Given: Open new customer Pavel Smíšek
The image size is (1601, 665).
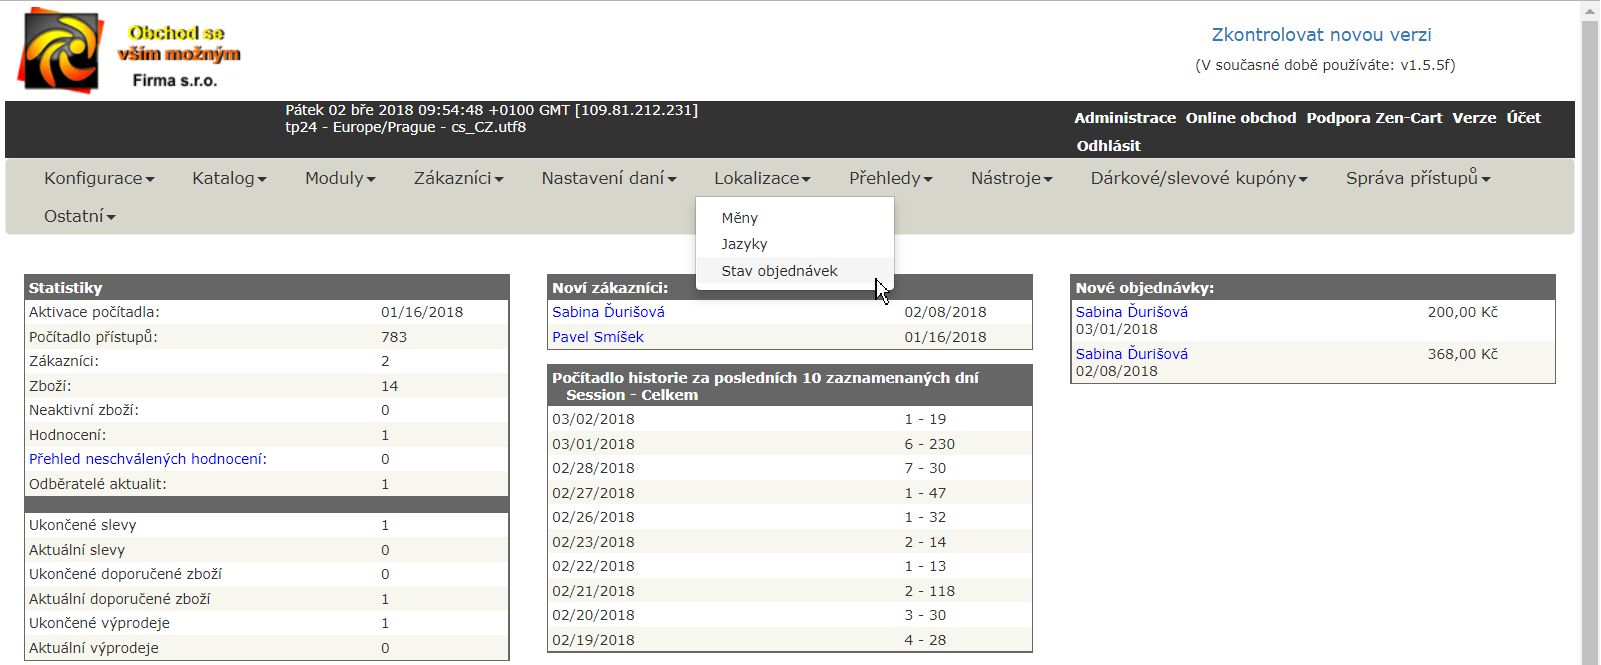Looking at the screenshot, I should (x=598, y=337).
